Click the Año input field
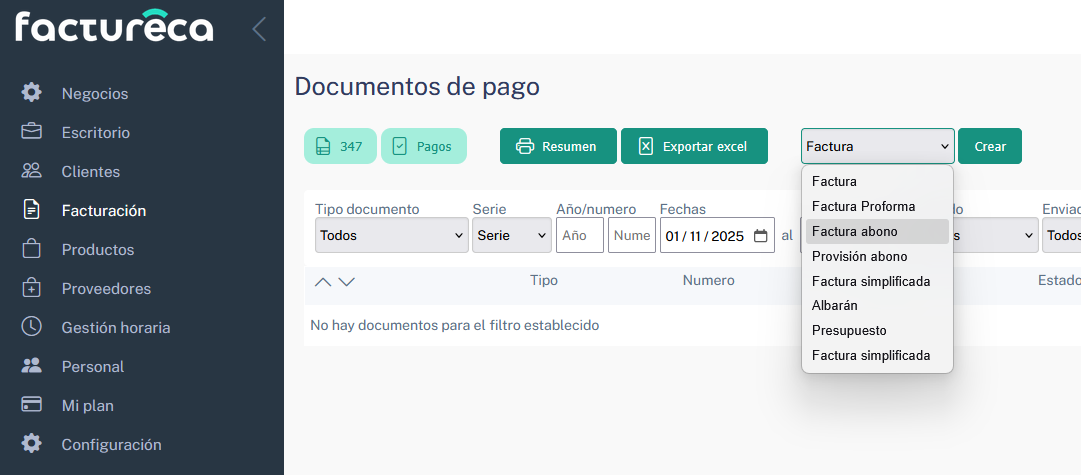Viewport: 1081px width, 475px height. pyautogui.click(x=580, y=235)
